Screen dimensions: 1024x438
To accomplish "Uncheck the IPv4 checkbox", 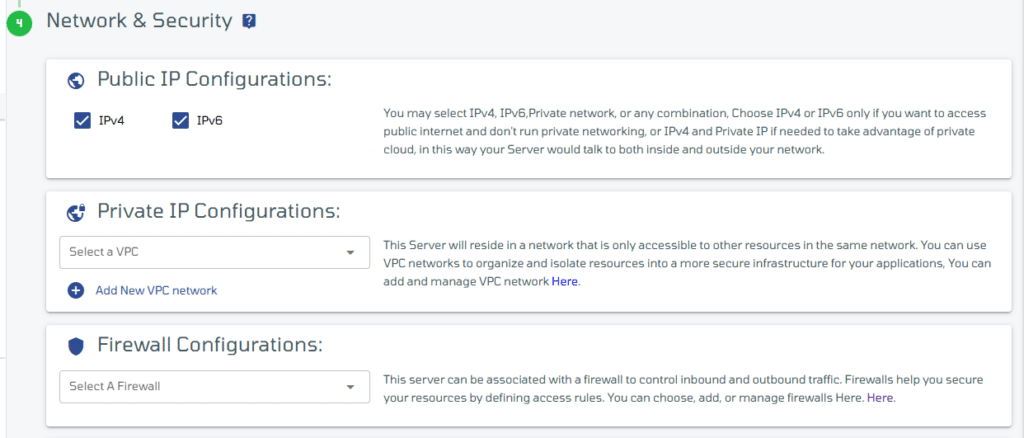I will [x=82, y=121].
